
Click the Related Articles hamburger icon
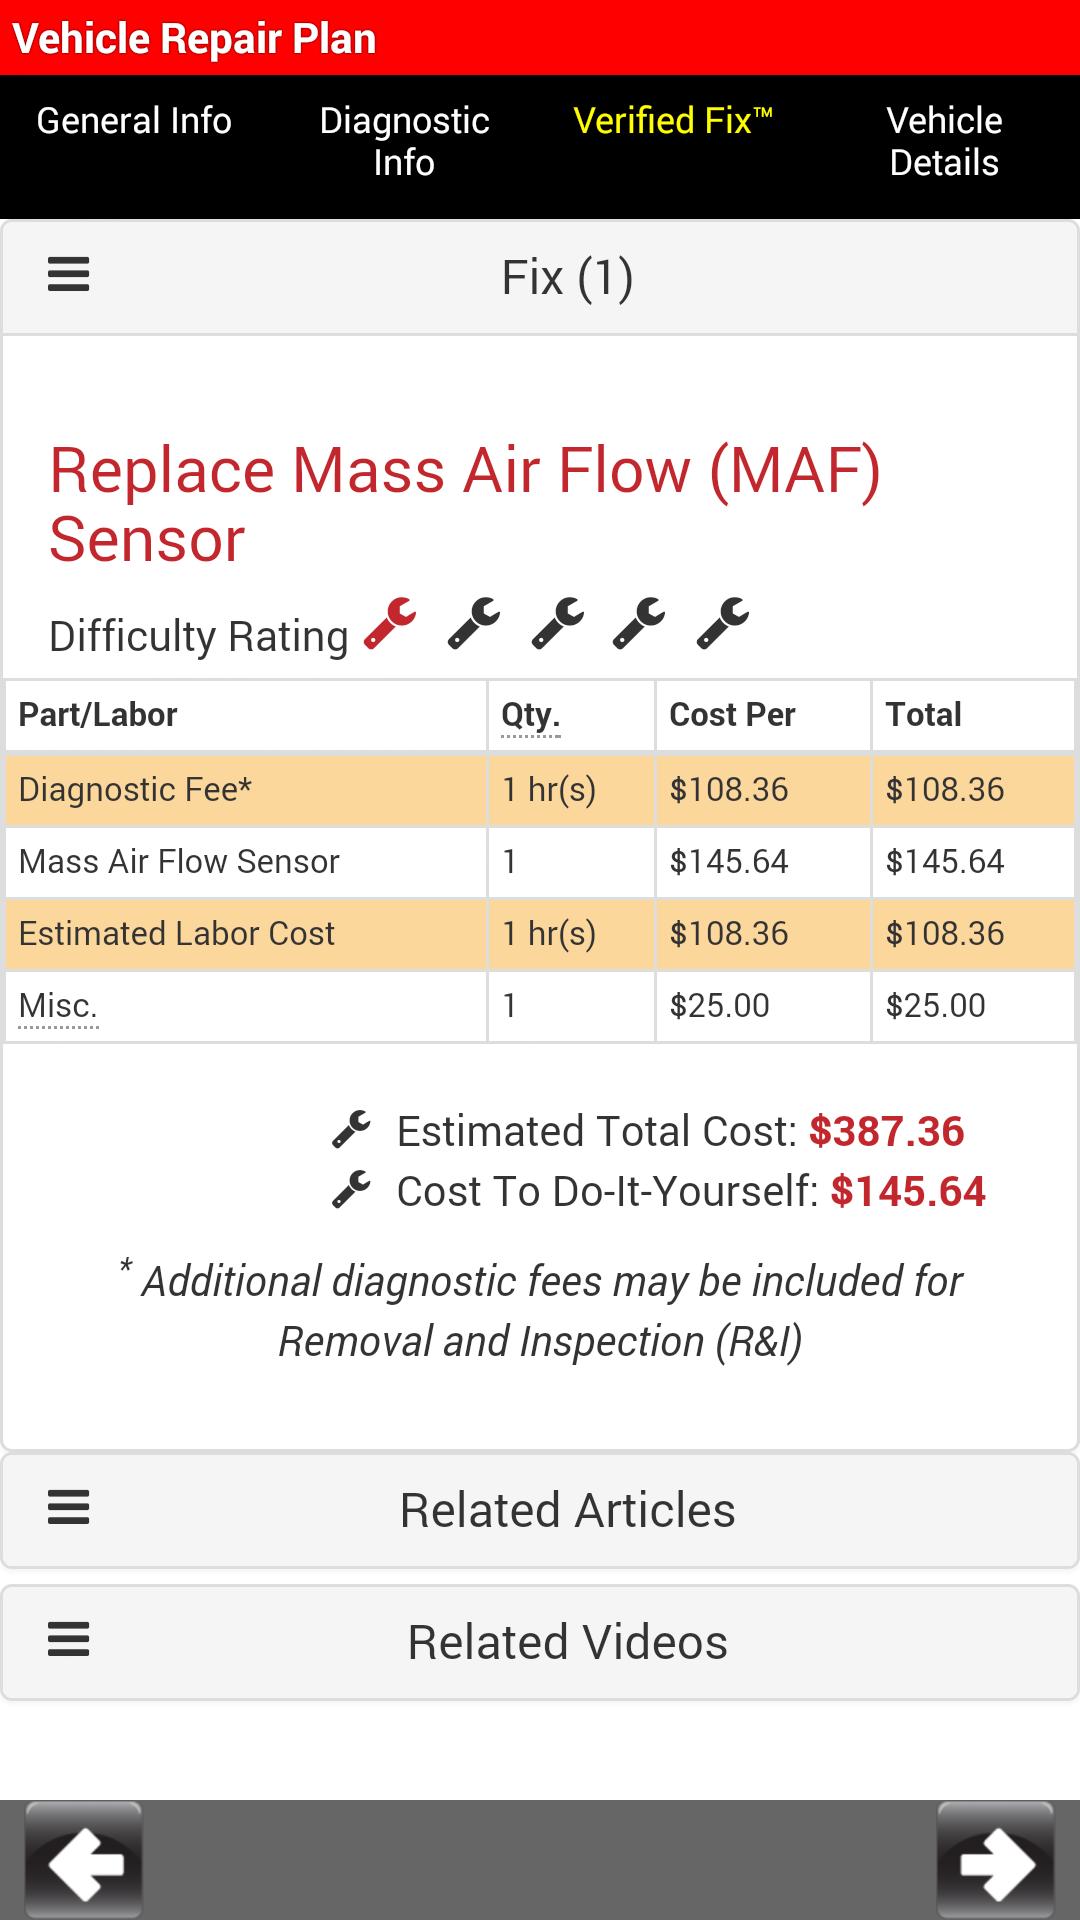click(x=69, y=1508)
